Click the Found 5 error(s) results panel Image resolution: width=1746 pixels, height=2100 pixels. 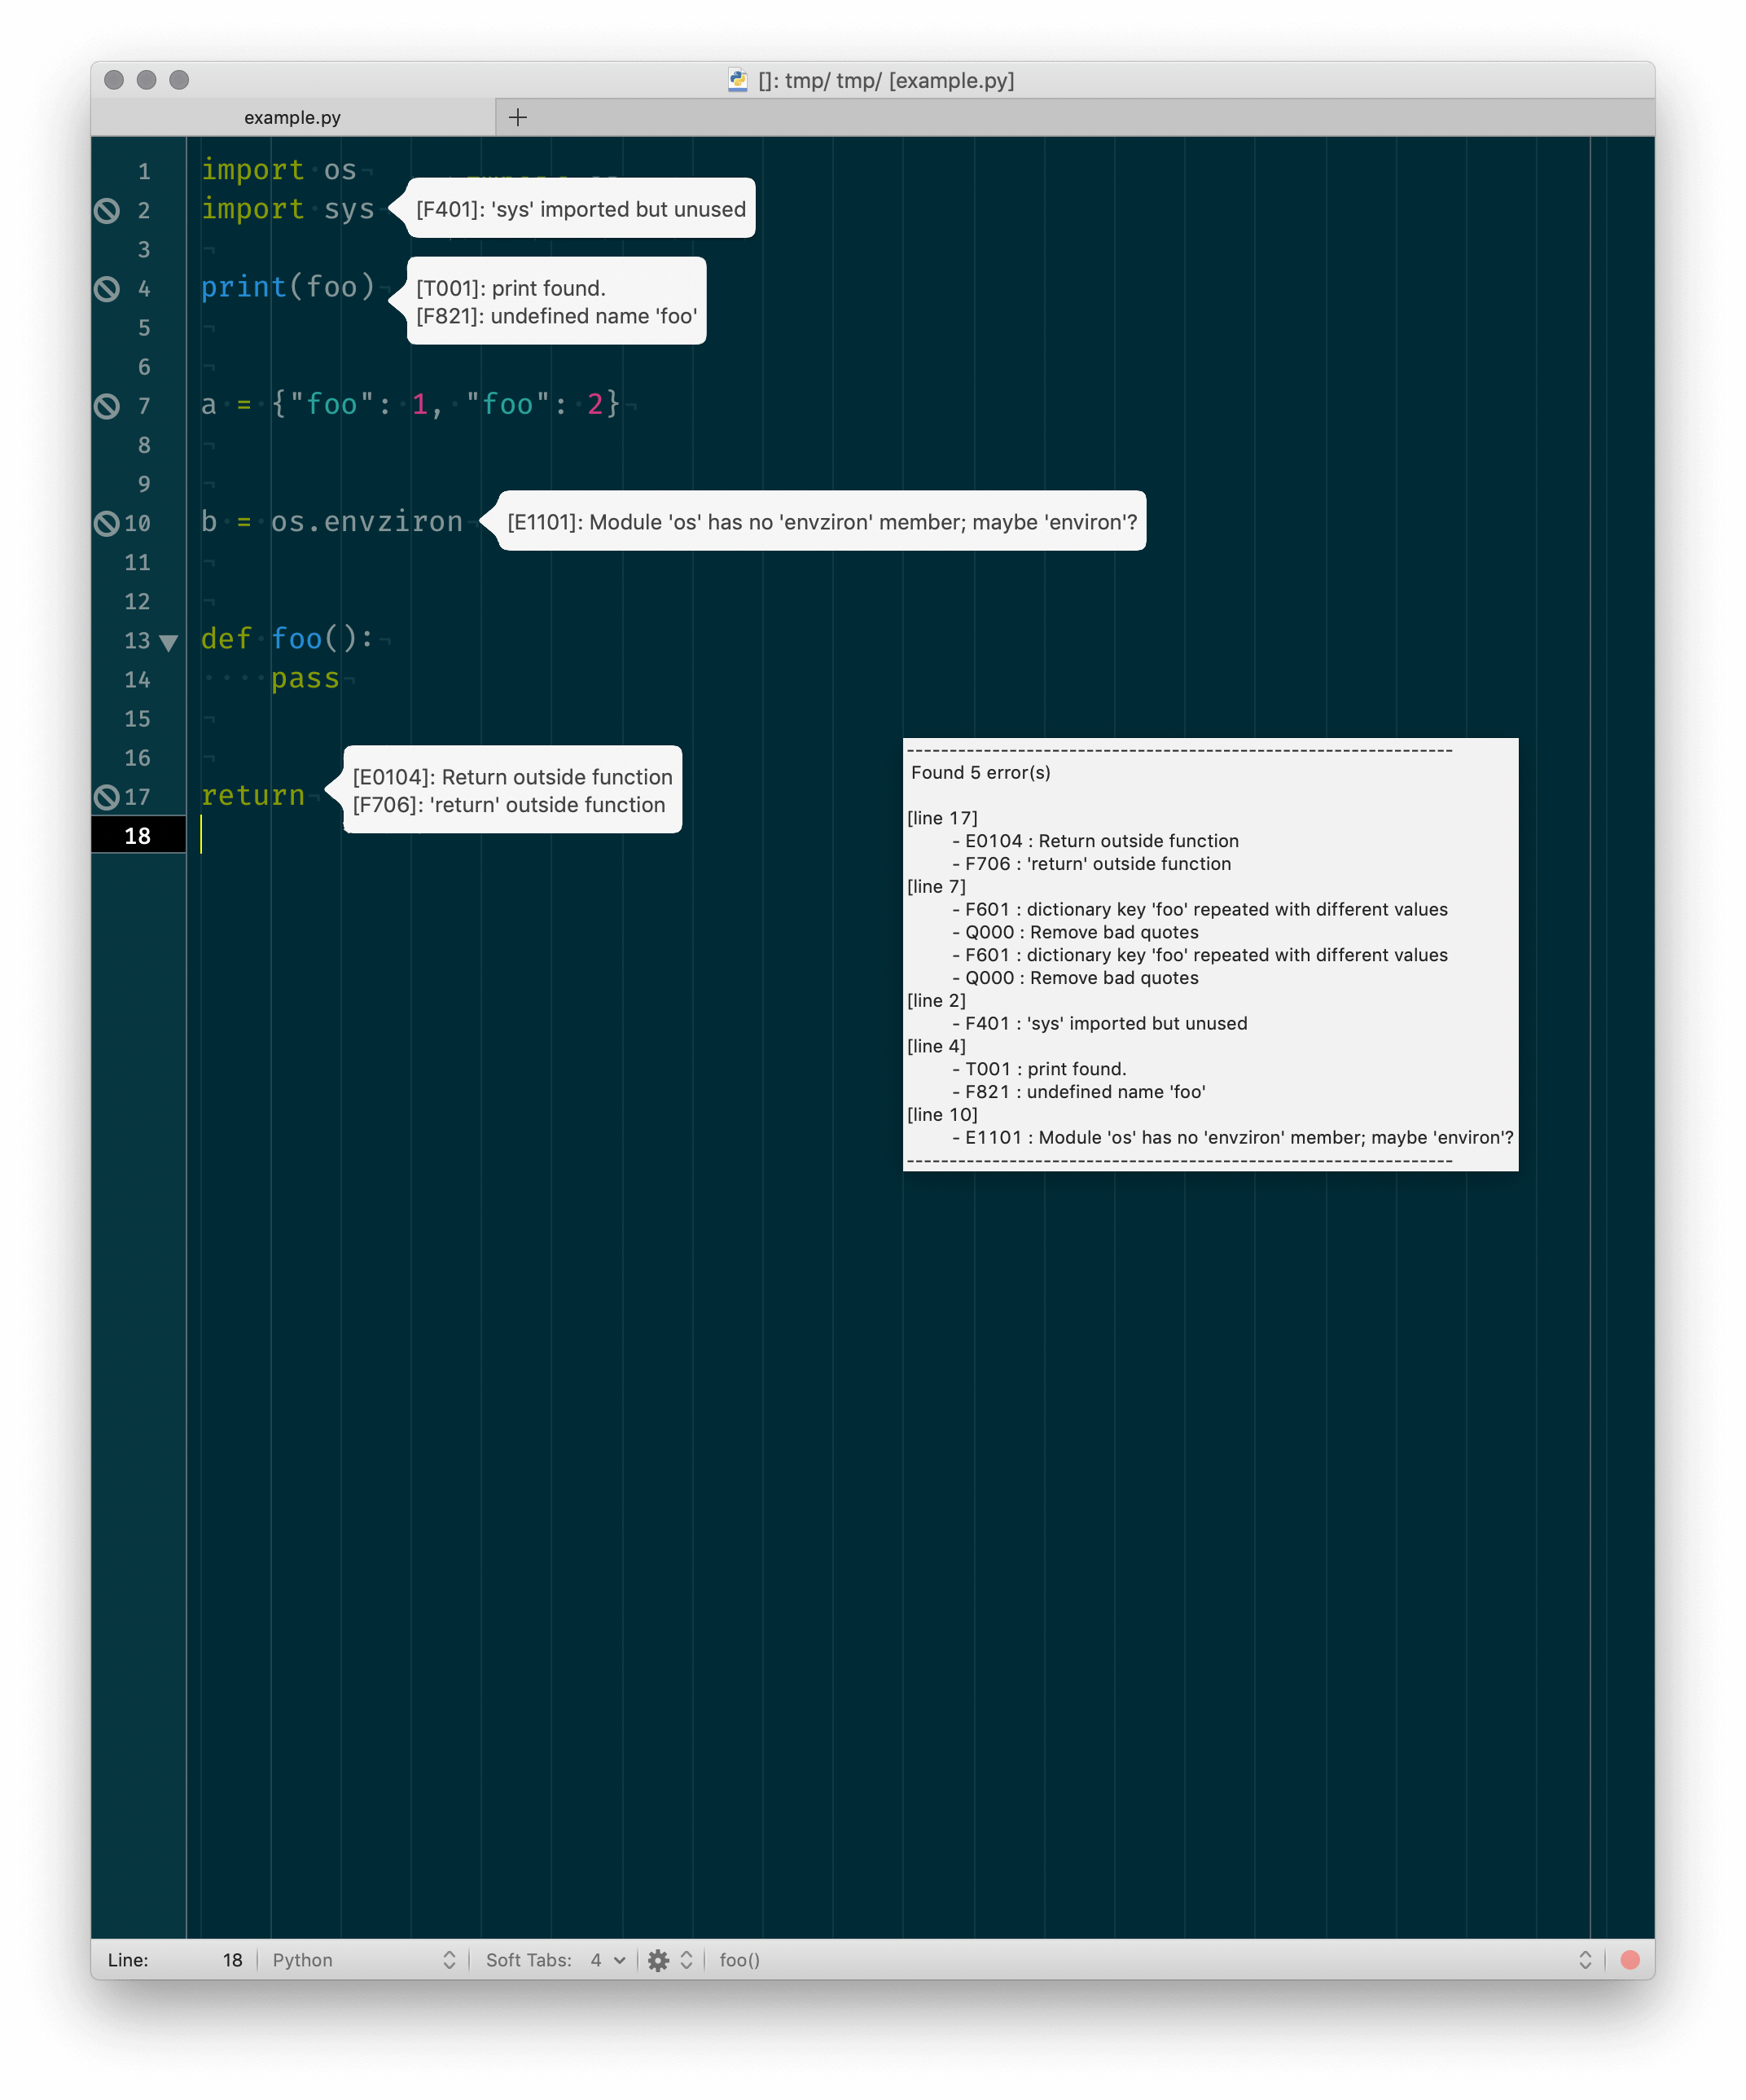(x=1210, y=954)
